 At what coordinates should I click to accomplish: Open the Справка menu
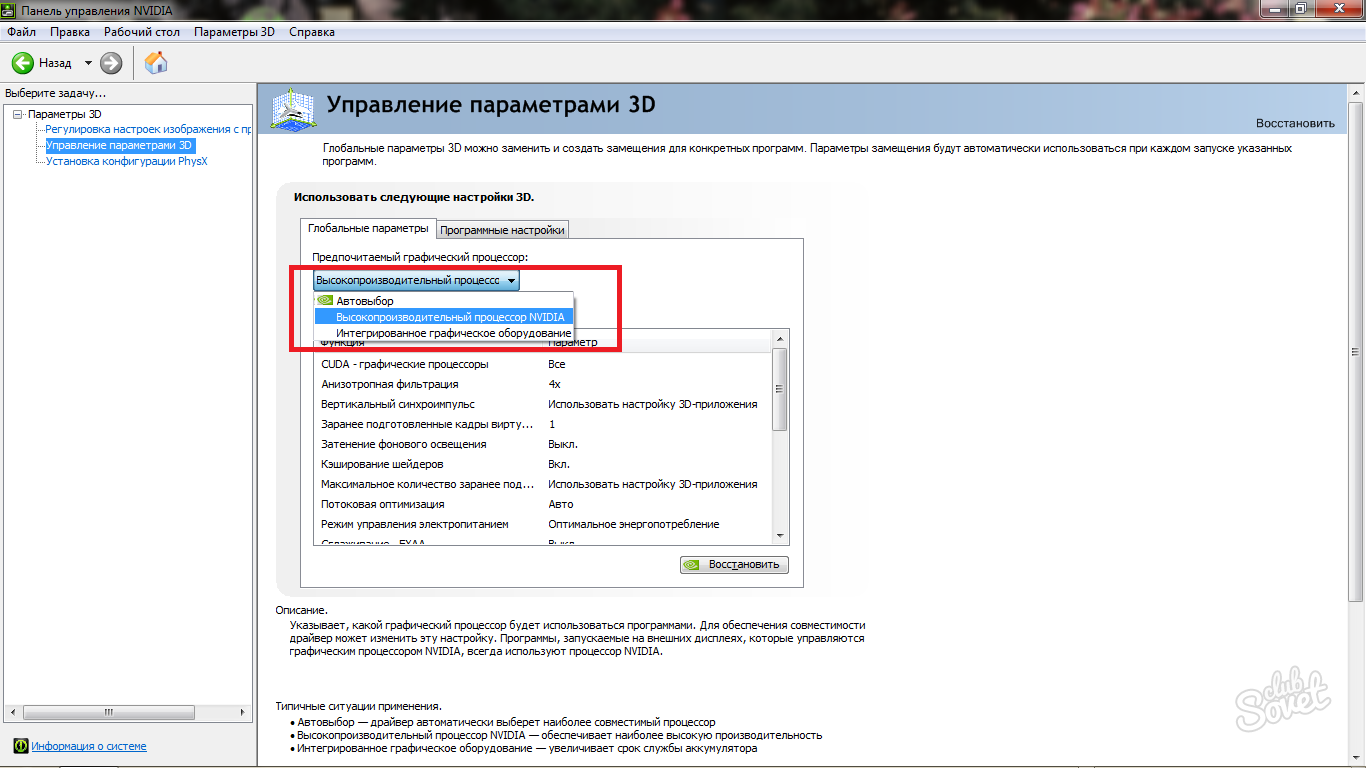coord(312,32)
